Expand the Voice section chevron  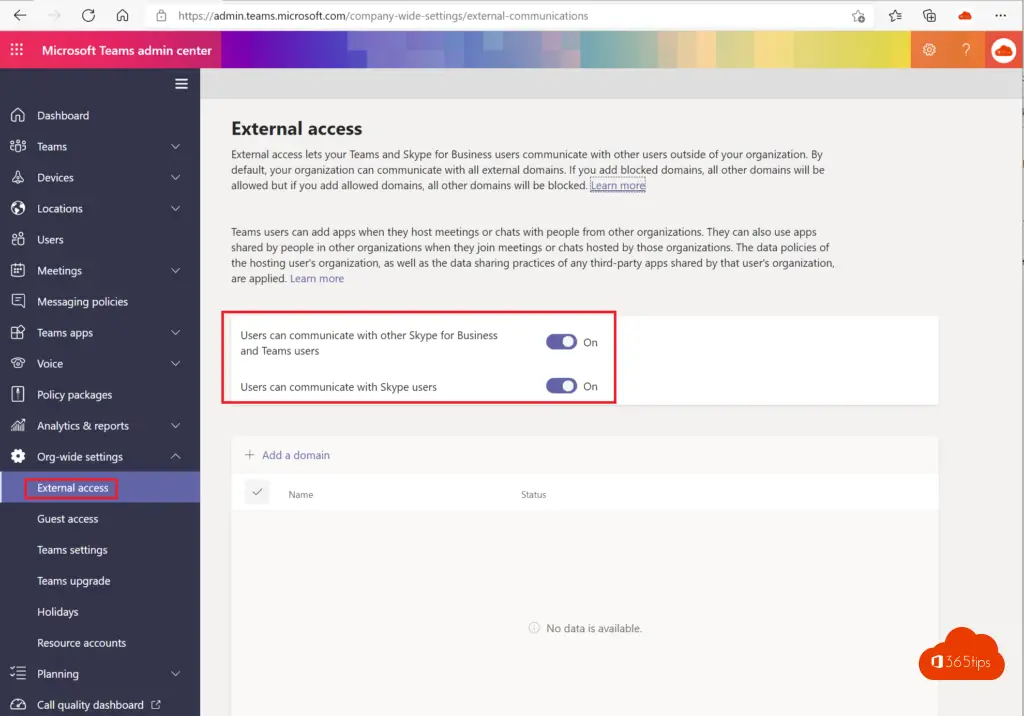176,364
